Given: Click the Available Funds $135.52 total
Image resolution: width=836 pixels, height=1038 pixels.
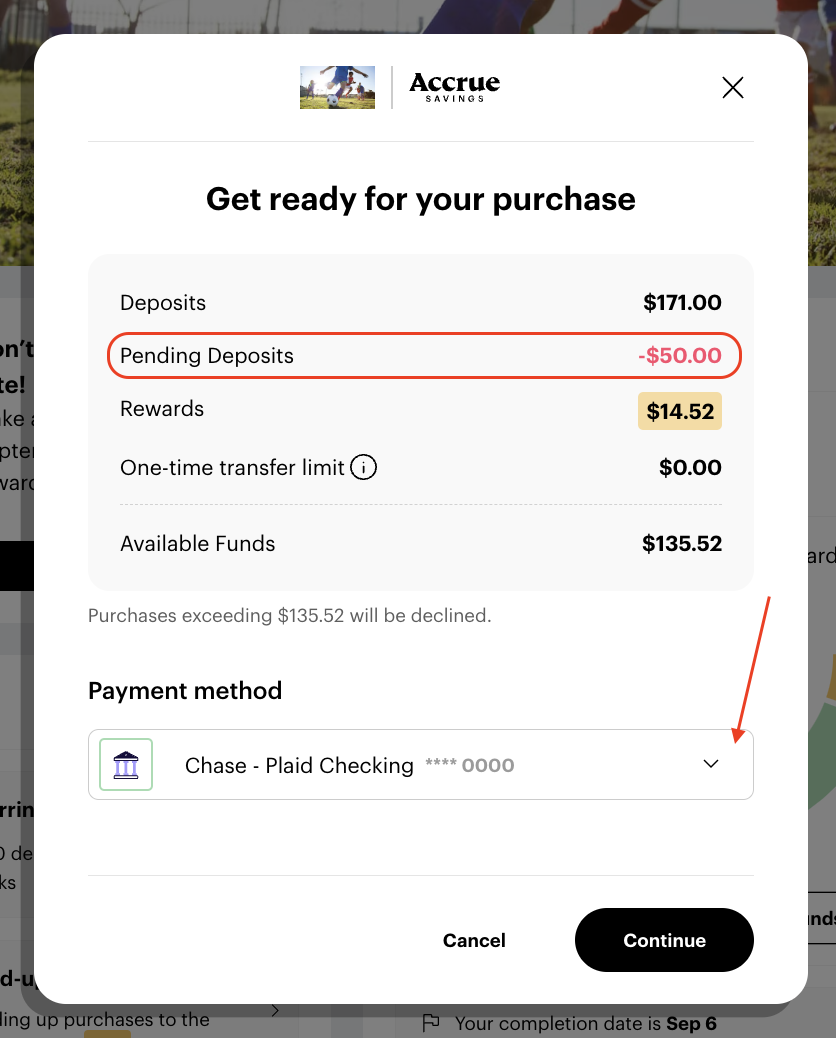Looking at the screenshot, I should [x=682, y=544].
